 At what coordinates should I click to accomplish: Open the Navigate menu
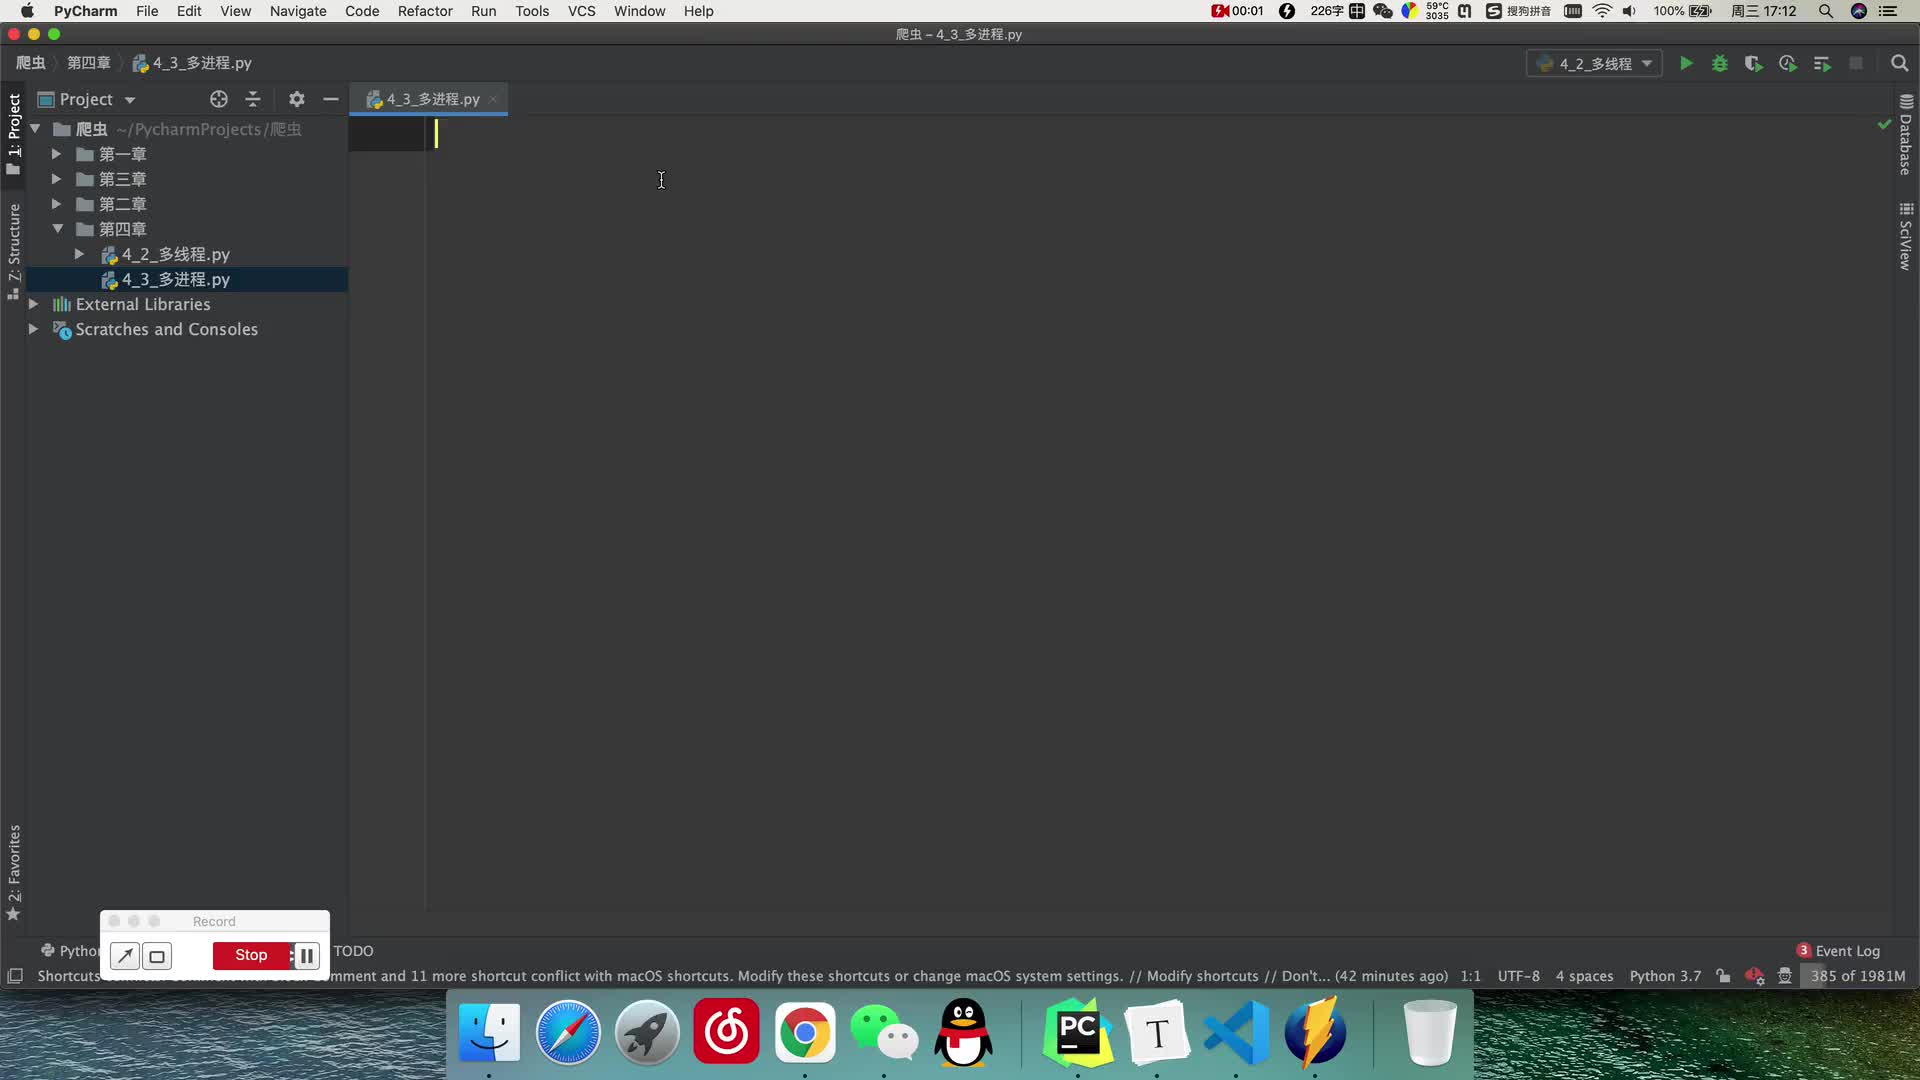click(x=298, y=11)
